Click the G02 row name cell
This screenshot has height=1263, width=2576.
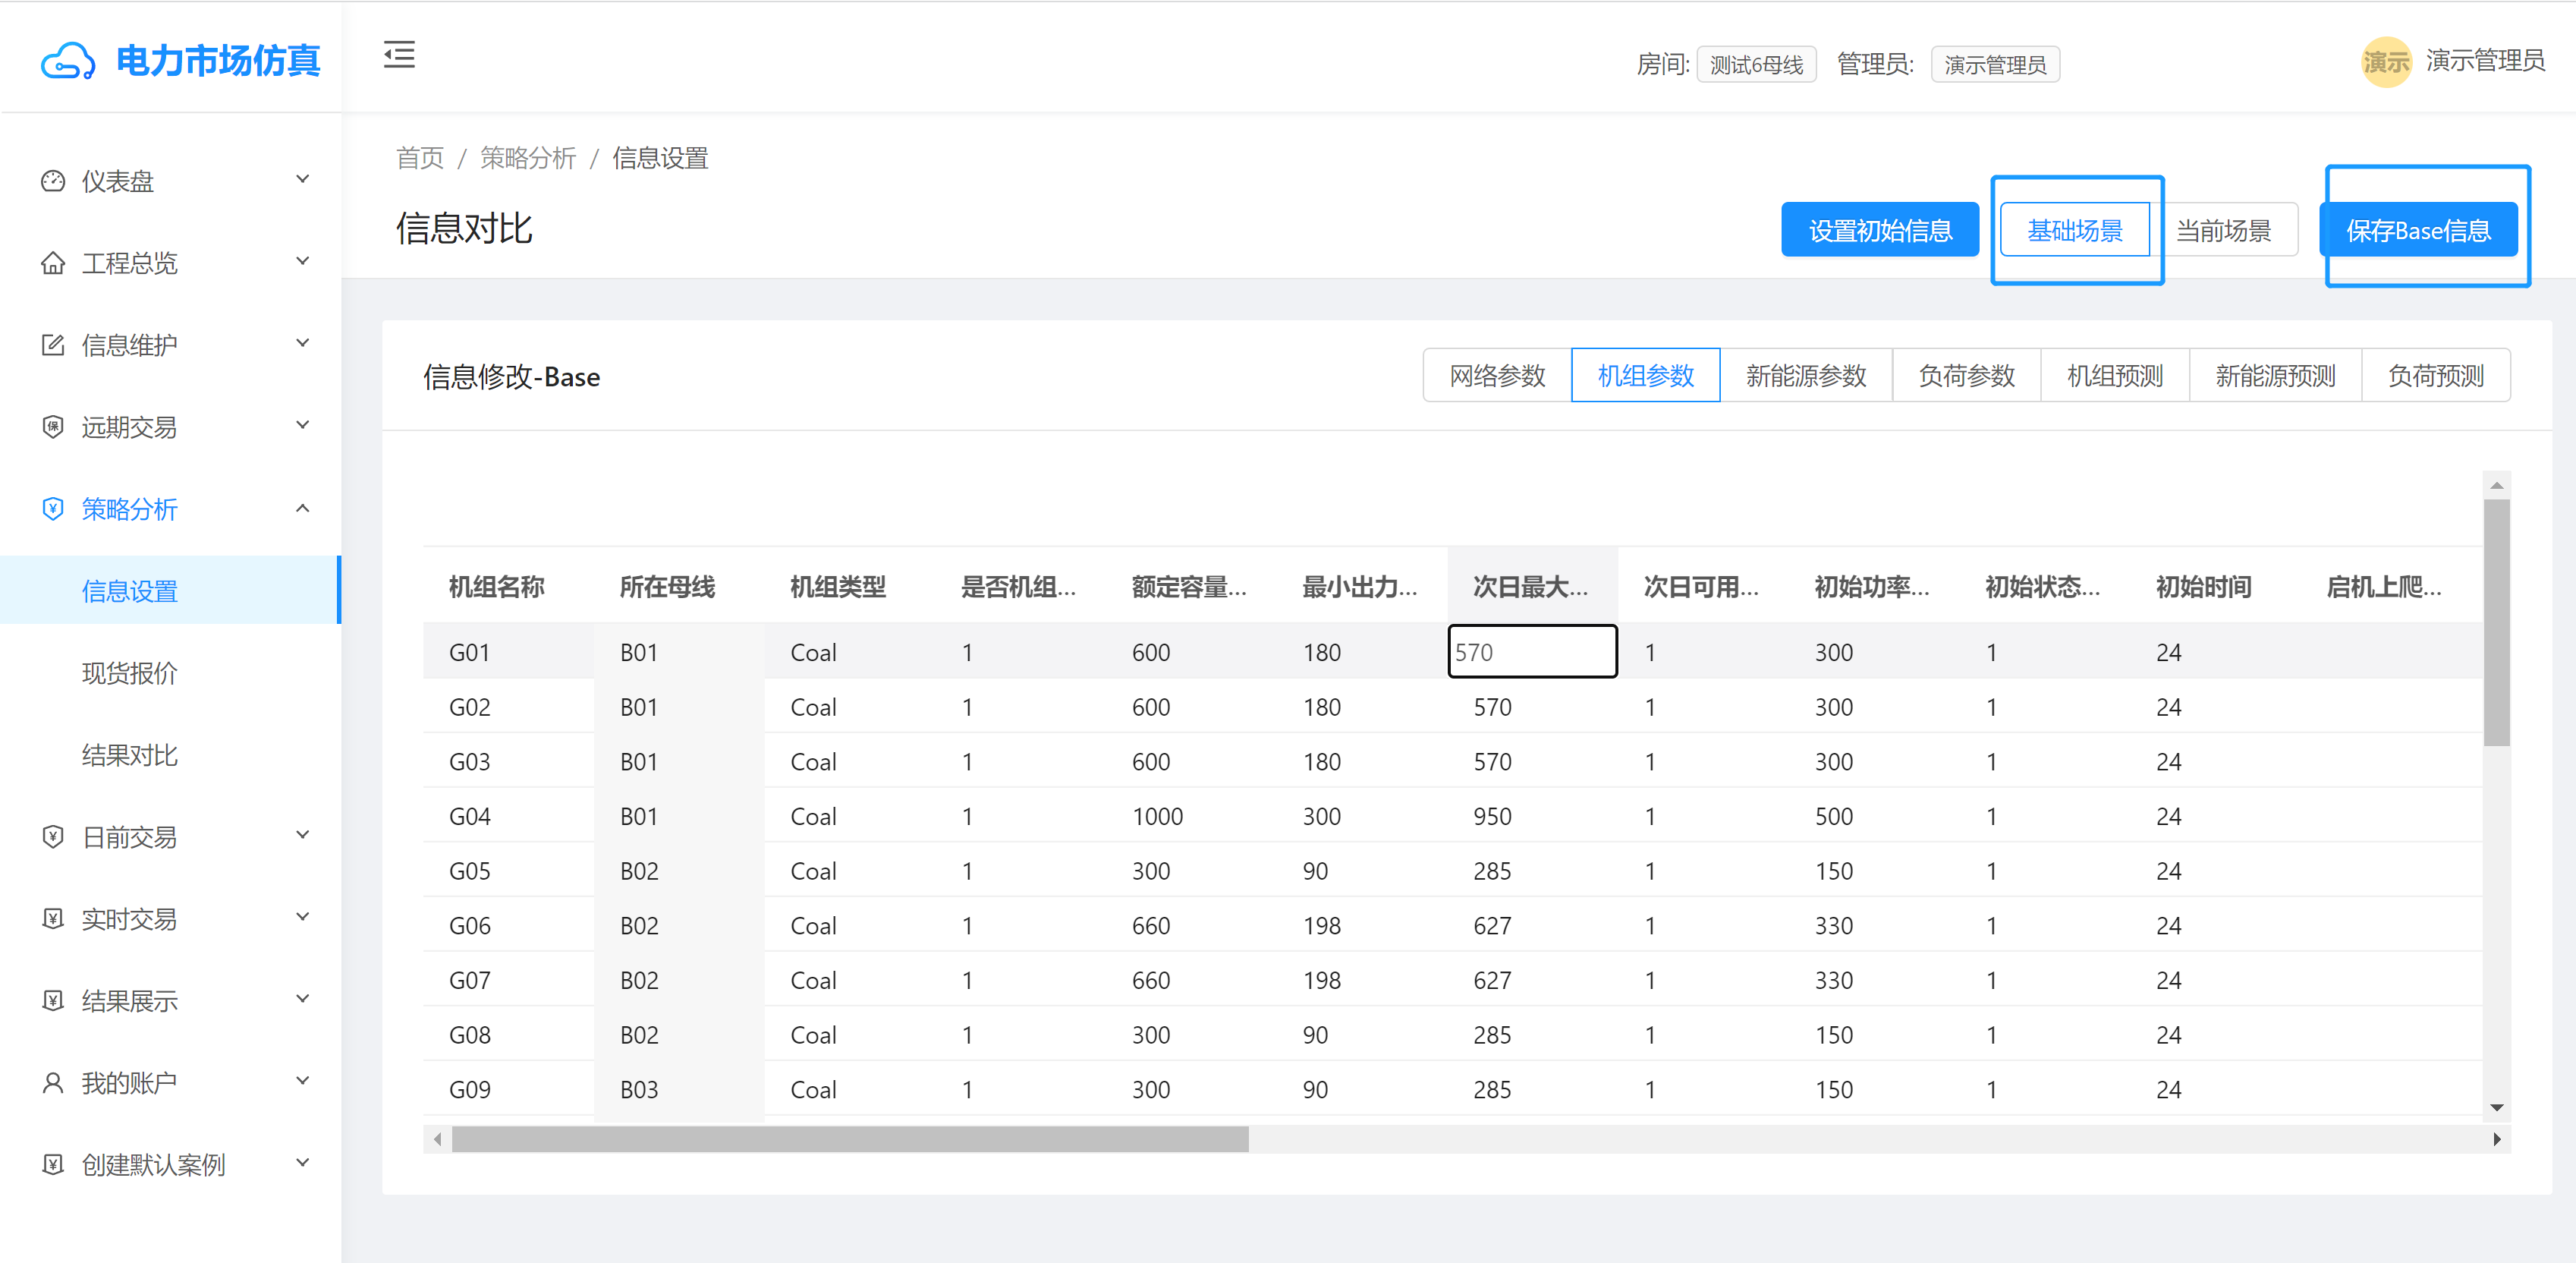click(509, 707)
